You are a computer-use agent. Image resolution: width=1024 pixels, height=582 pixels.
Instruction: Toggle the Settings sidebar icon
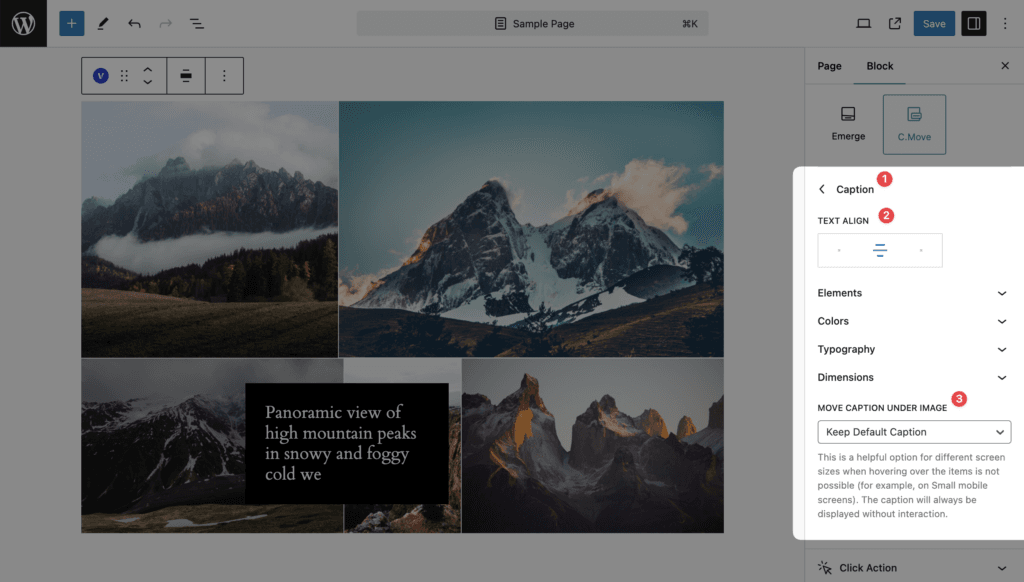click(x=974, y=24)
